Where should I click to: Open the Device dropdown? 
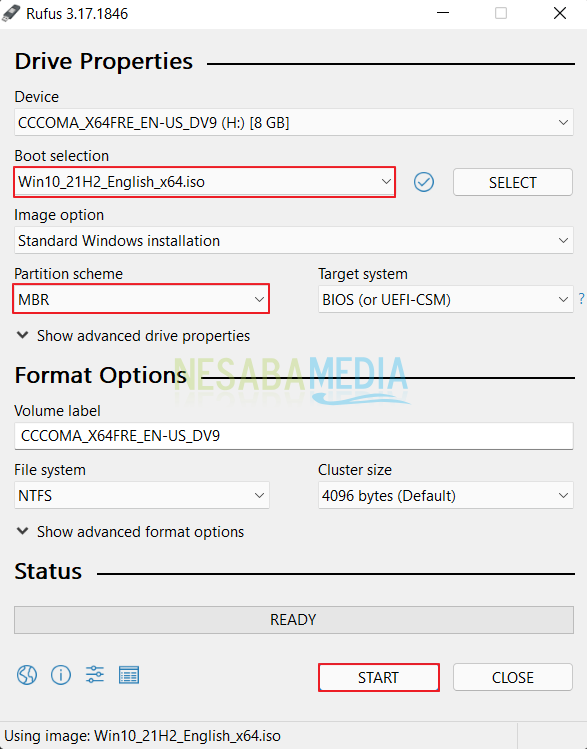[294, 123]
